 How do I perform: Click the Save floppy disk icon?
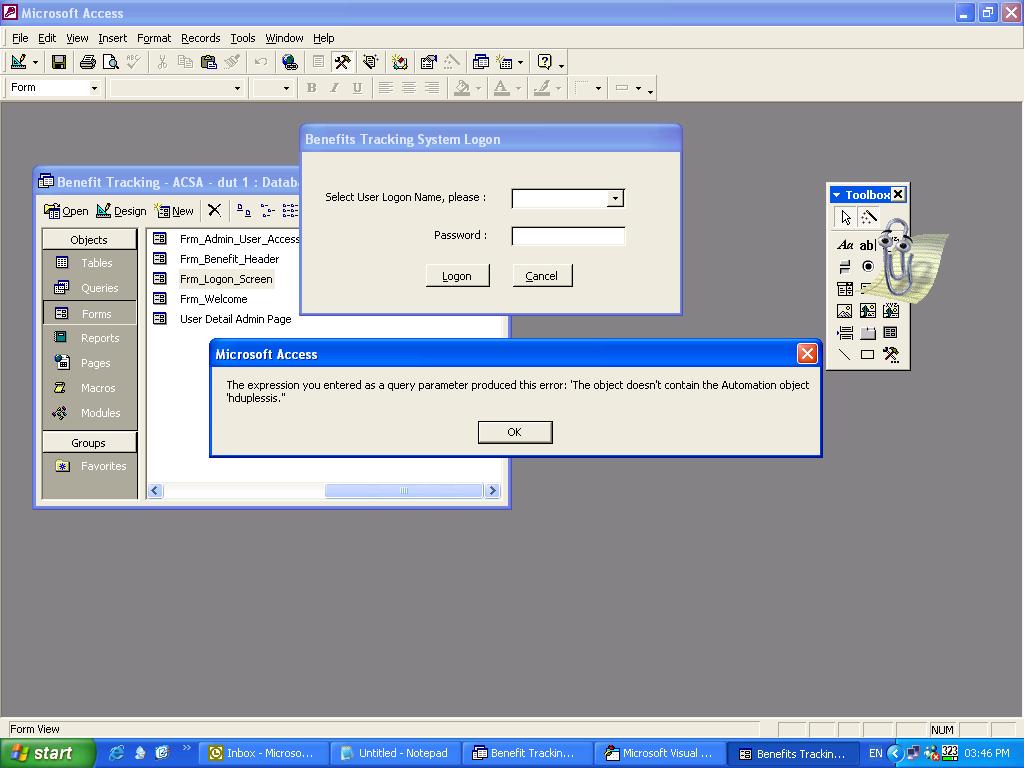59,62
